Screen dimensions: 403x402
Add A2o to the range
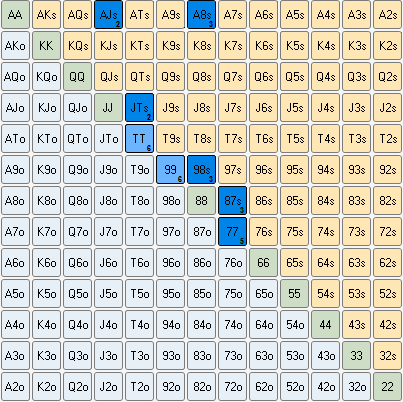[15, 387]
